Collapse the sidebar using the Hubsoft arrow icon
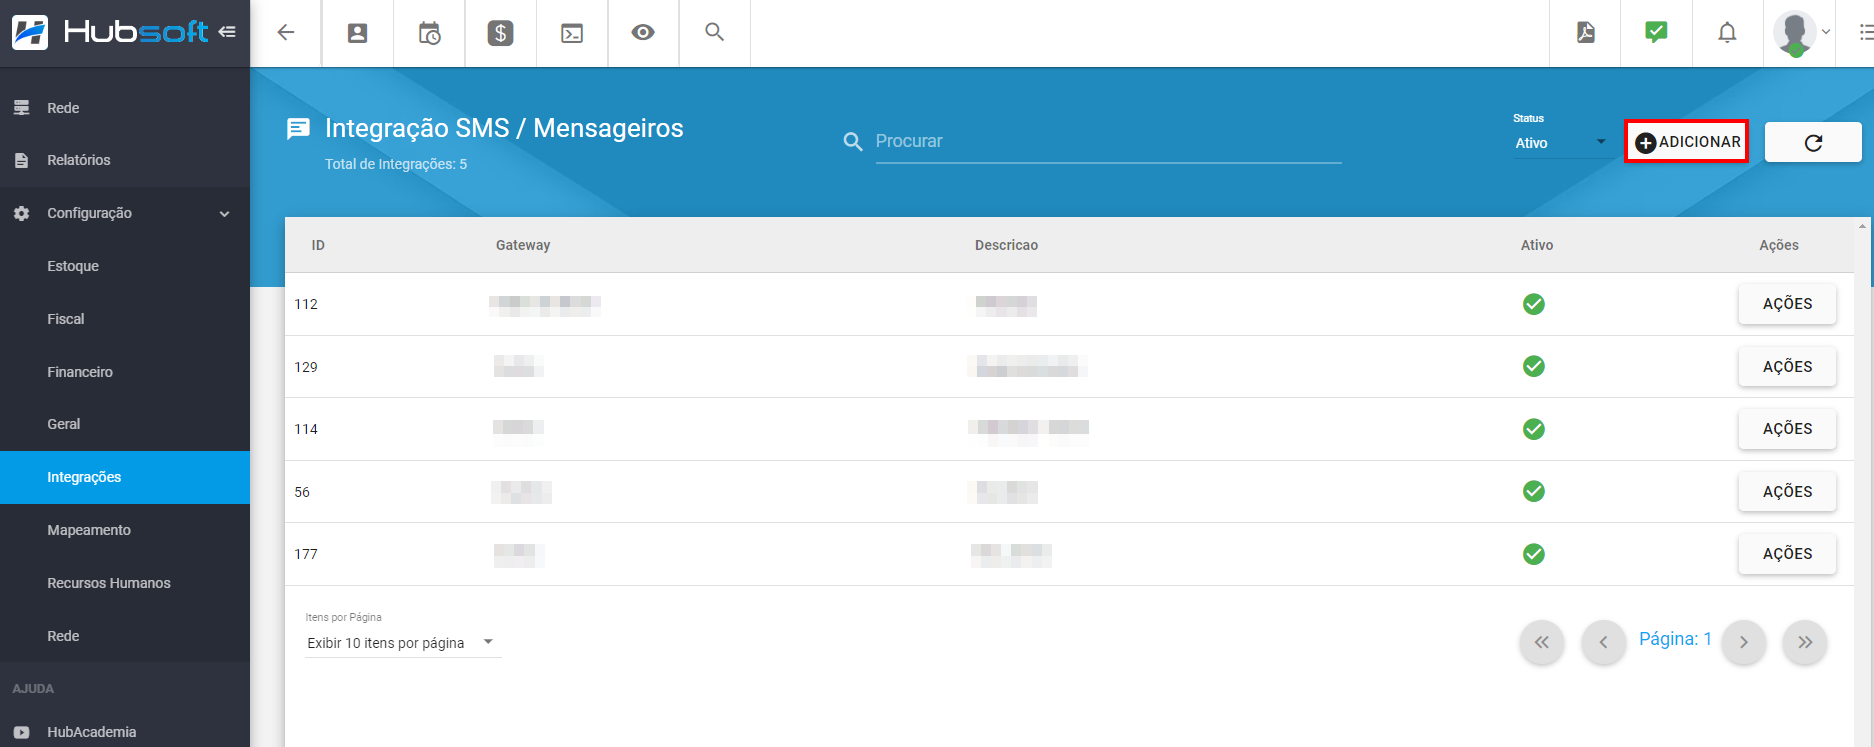Viewport: 1874px width, 747px height. (227, 32)
